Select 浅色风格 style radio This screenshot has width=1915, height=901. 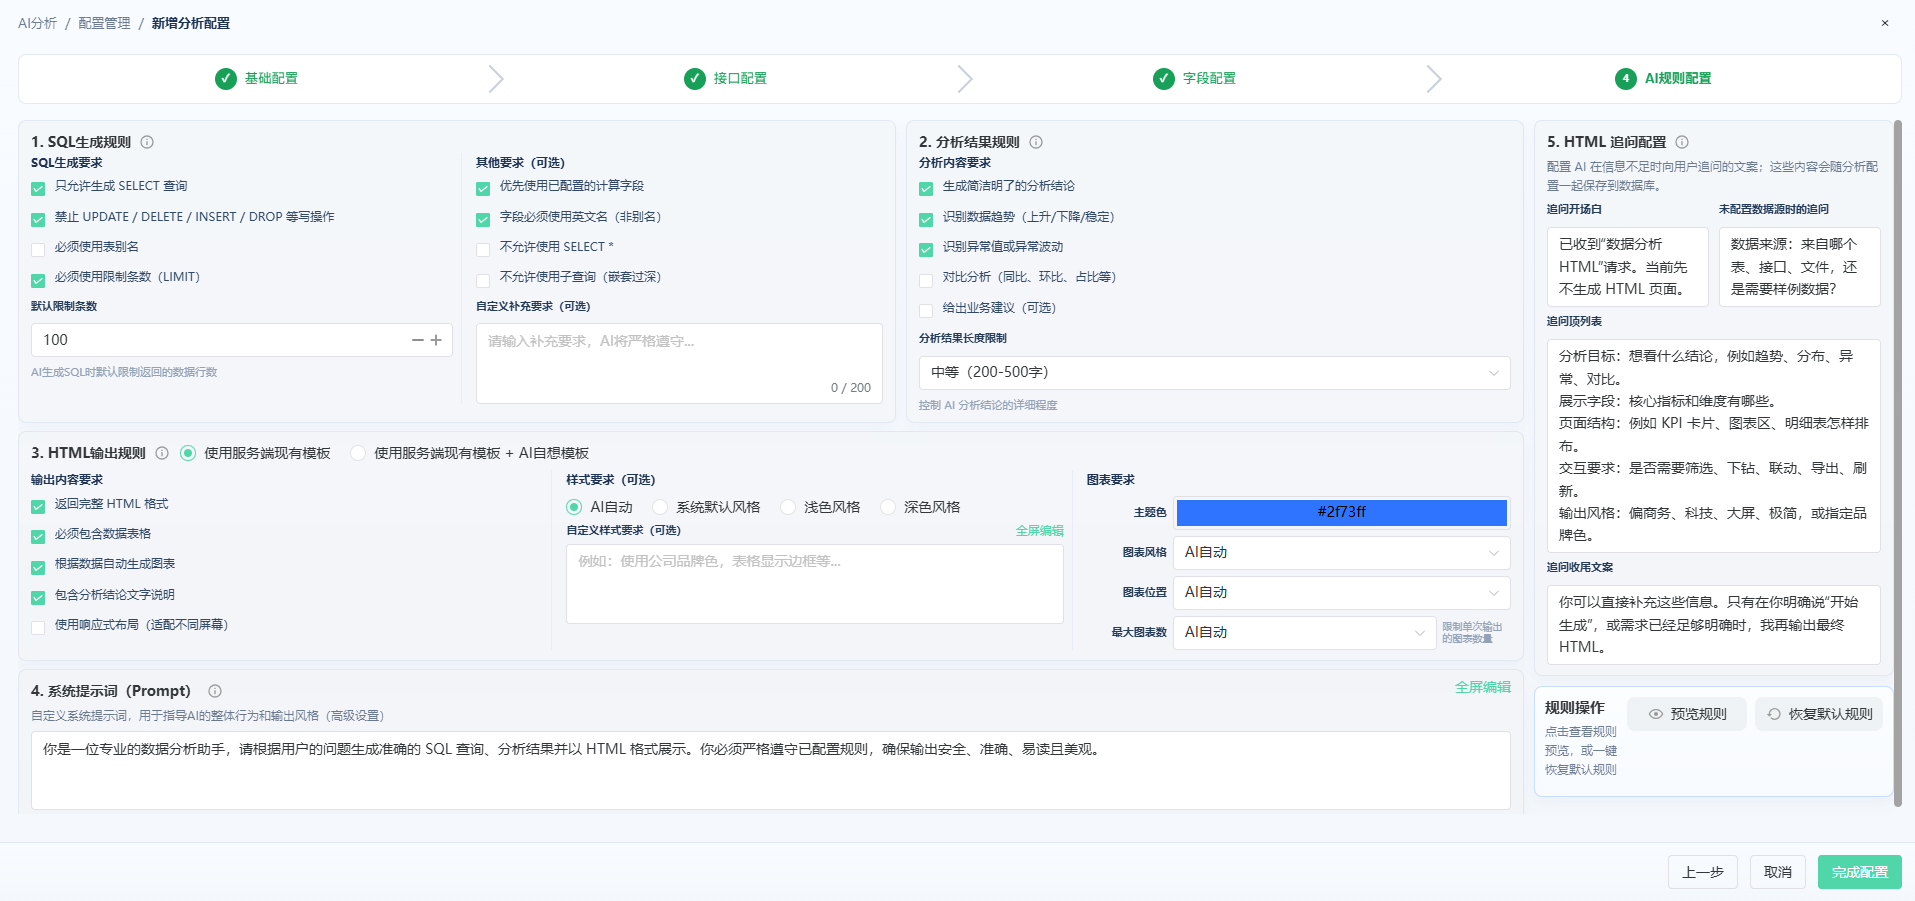(x=788, y=507)
